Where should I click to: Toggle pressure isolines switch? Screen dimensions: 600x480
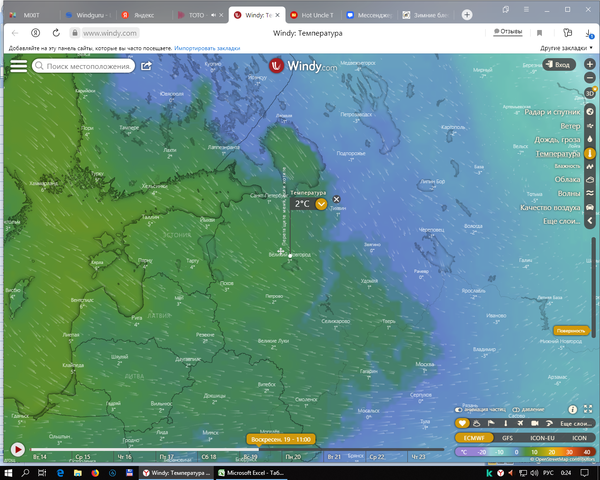pyautogui.click(x=516, y=410)
